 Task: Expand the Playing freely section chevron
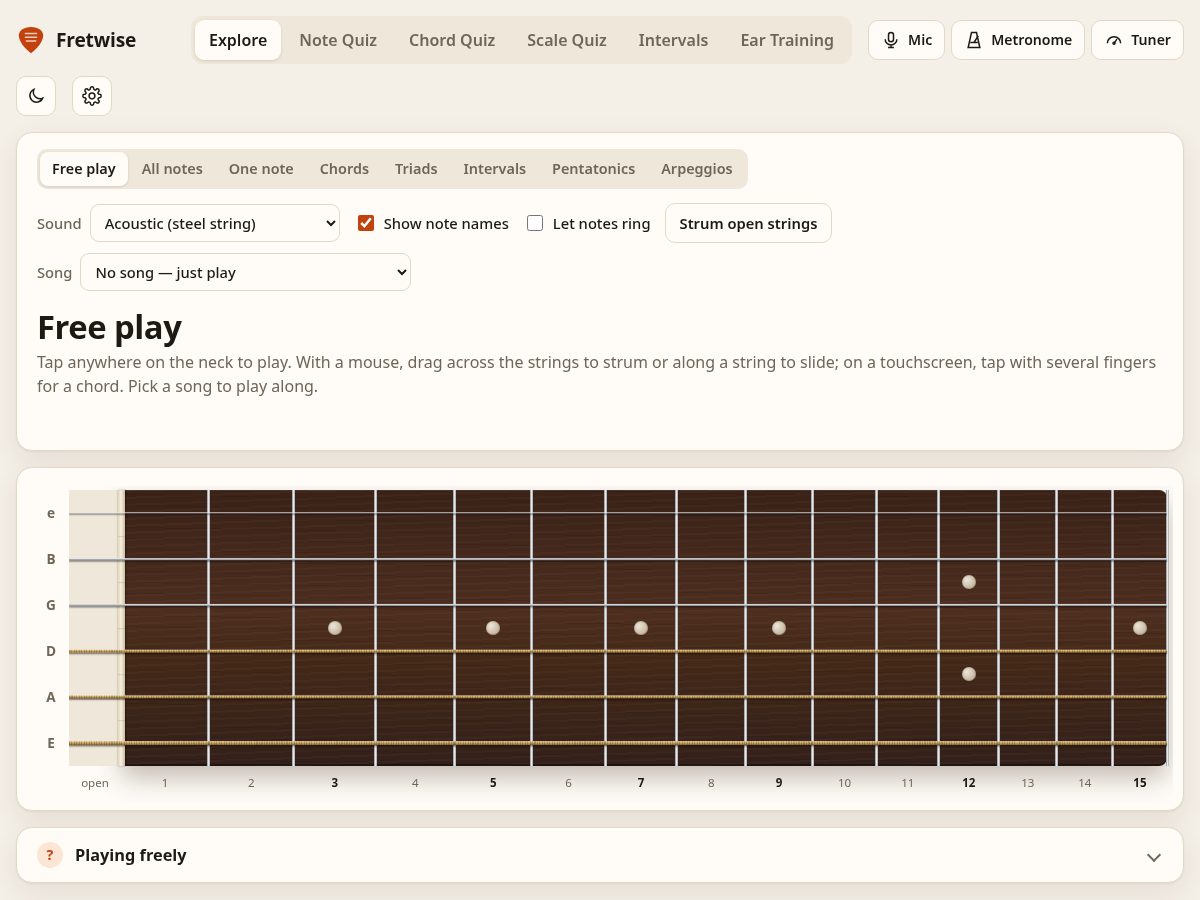coord(1154,857)
